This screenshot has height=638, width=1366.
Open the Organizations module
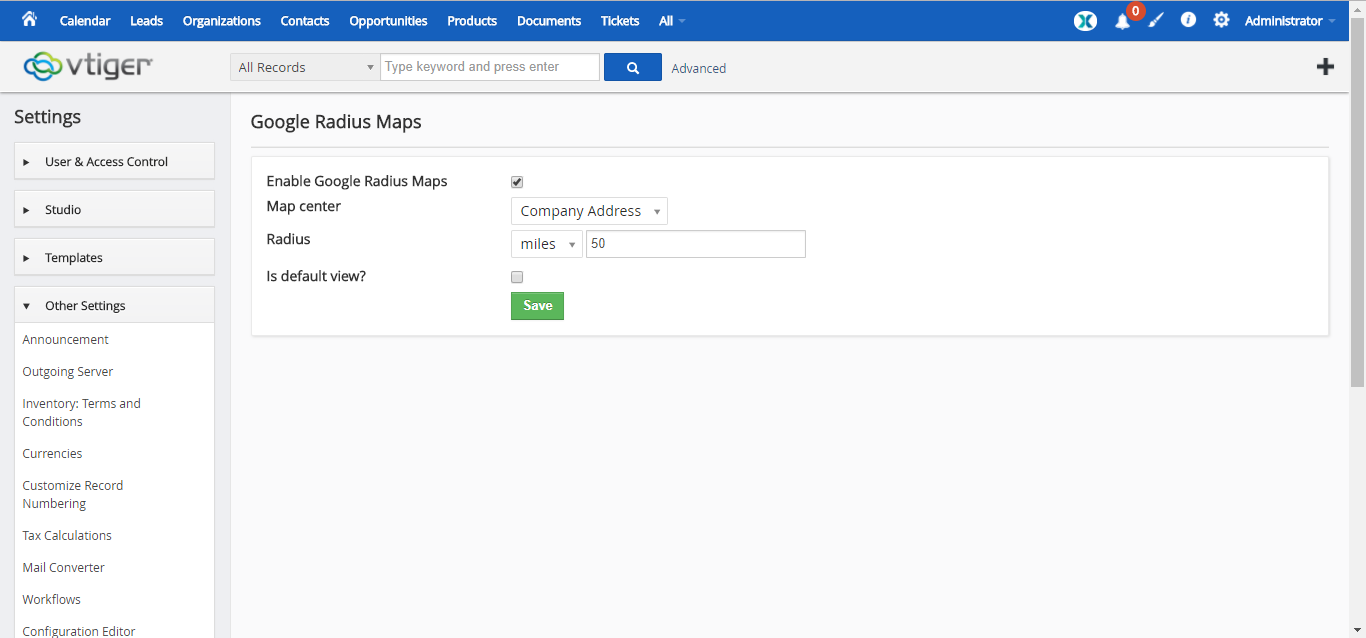click(x=222, y=21)
